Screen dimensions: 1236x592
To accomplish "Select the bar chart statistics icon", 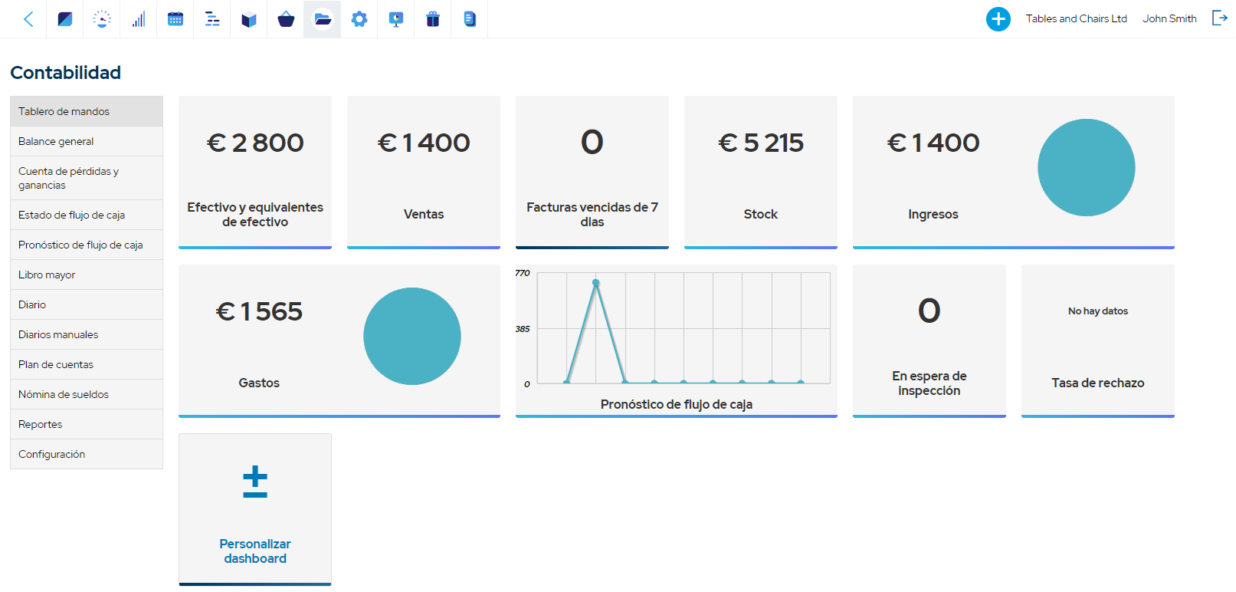I will pyautogui.click(x=138, y=18).
